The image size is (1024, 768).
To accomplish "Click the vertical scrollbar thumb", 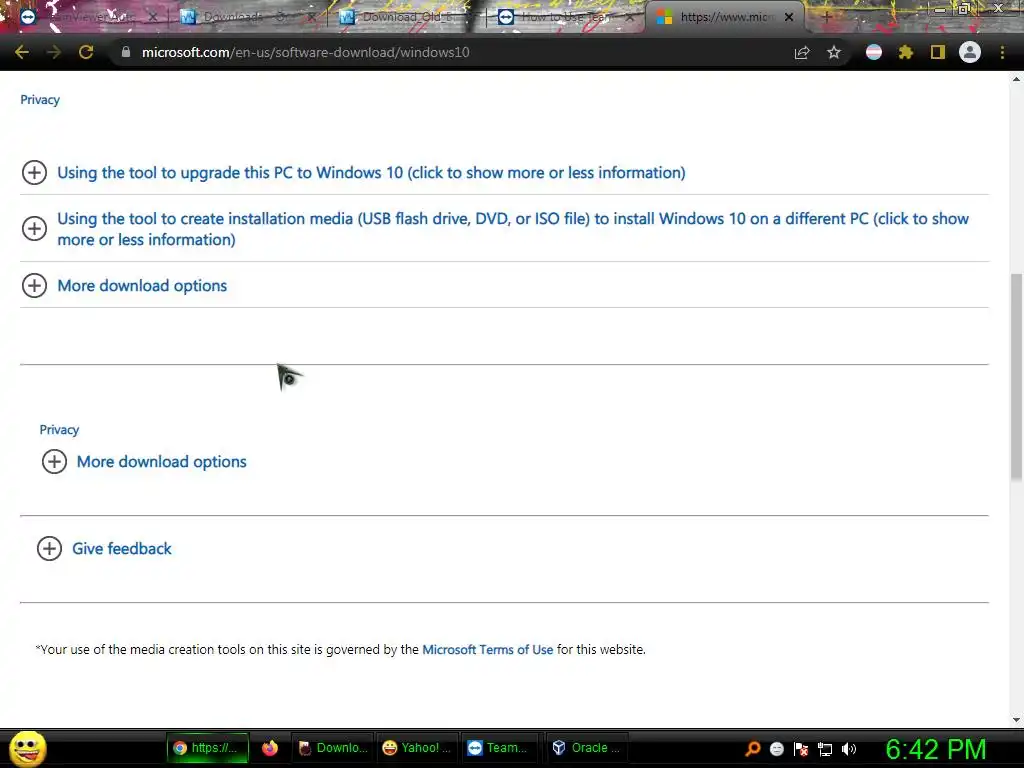I will click(x=1016, y=377).
